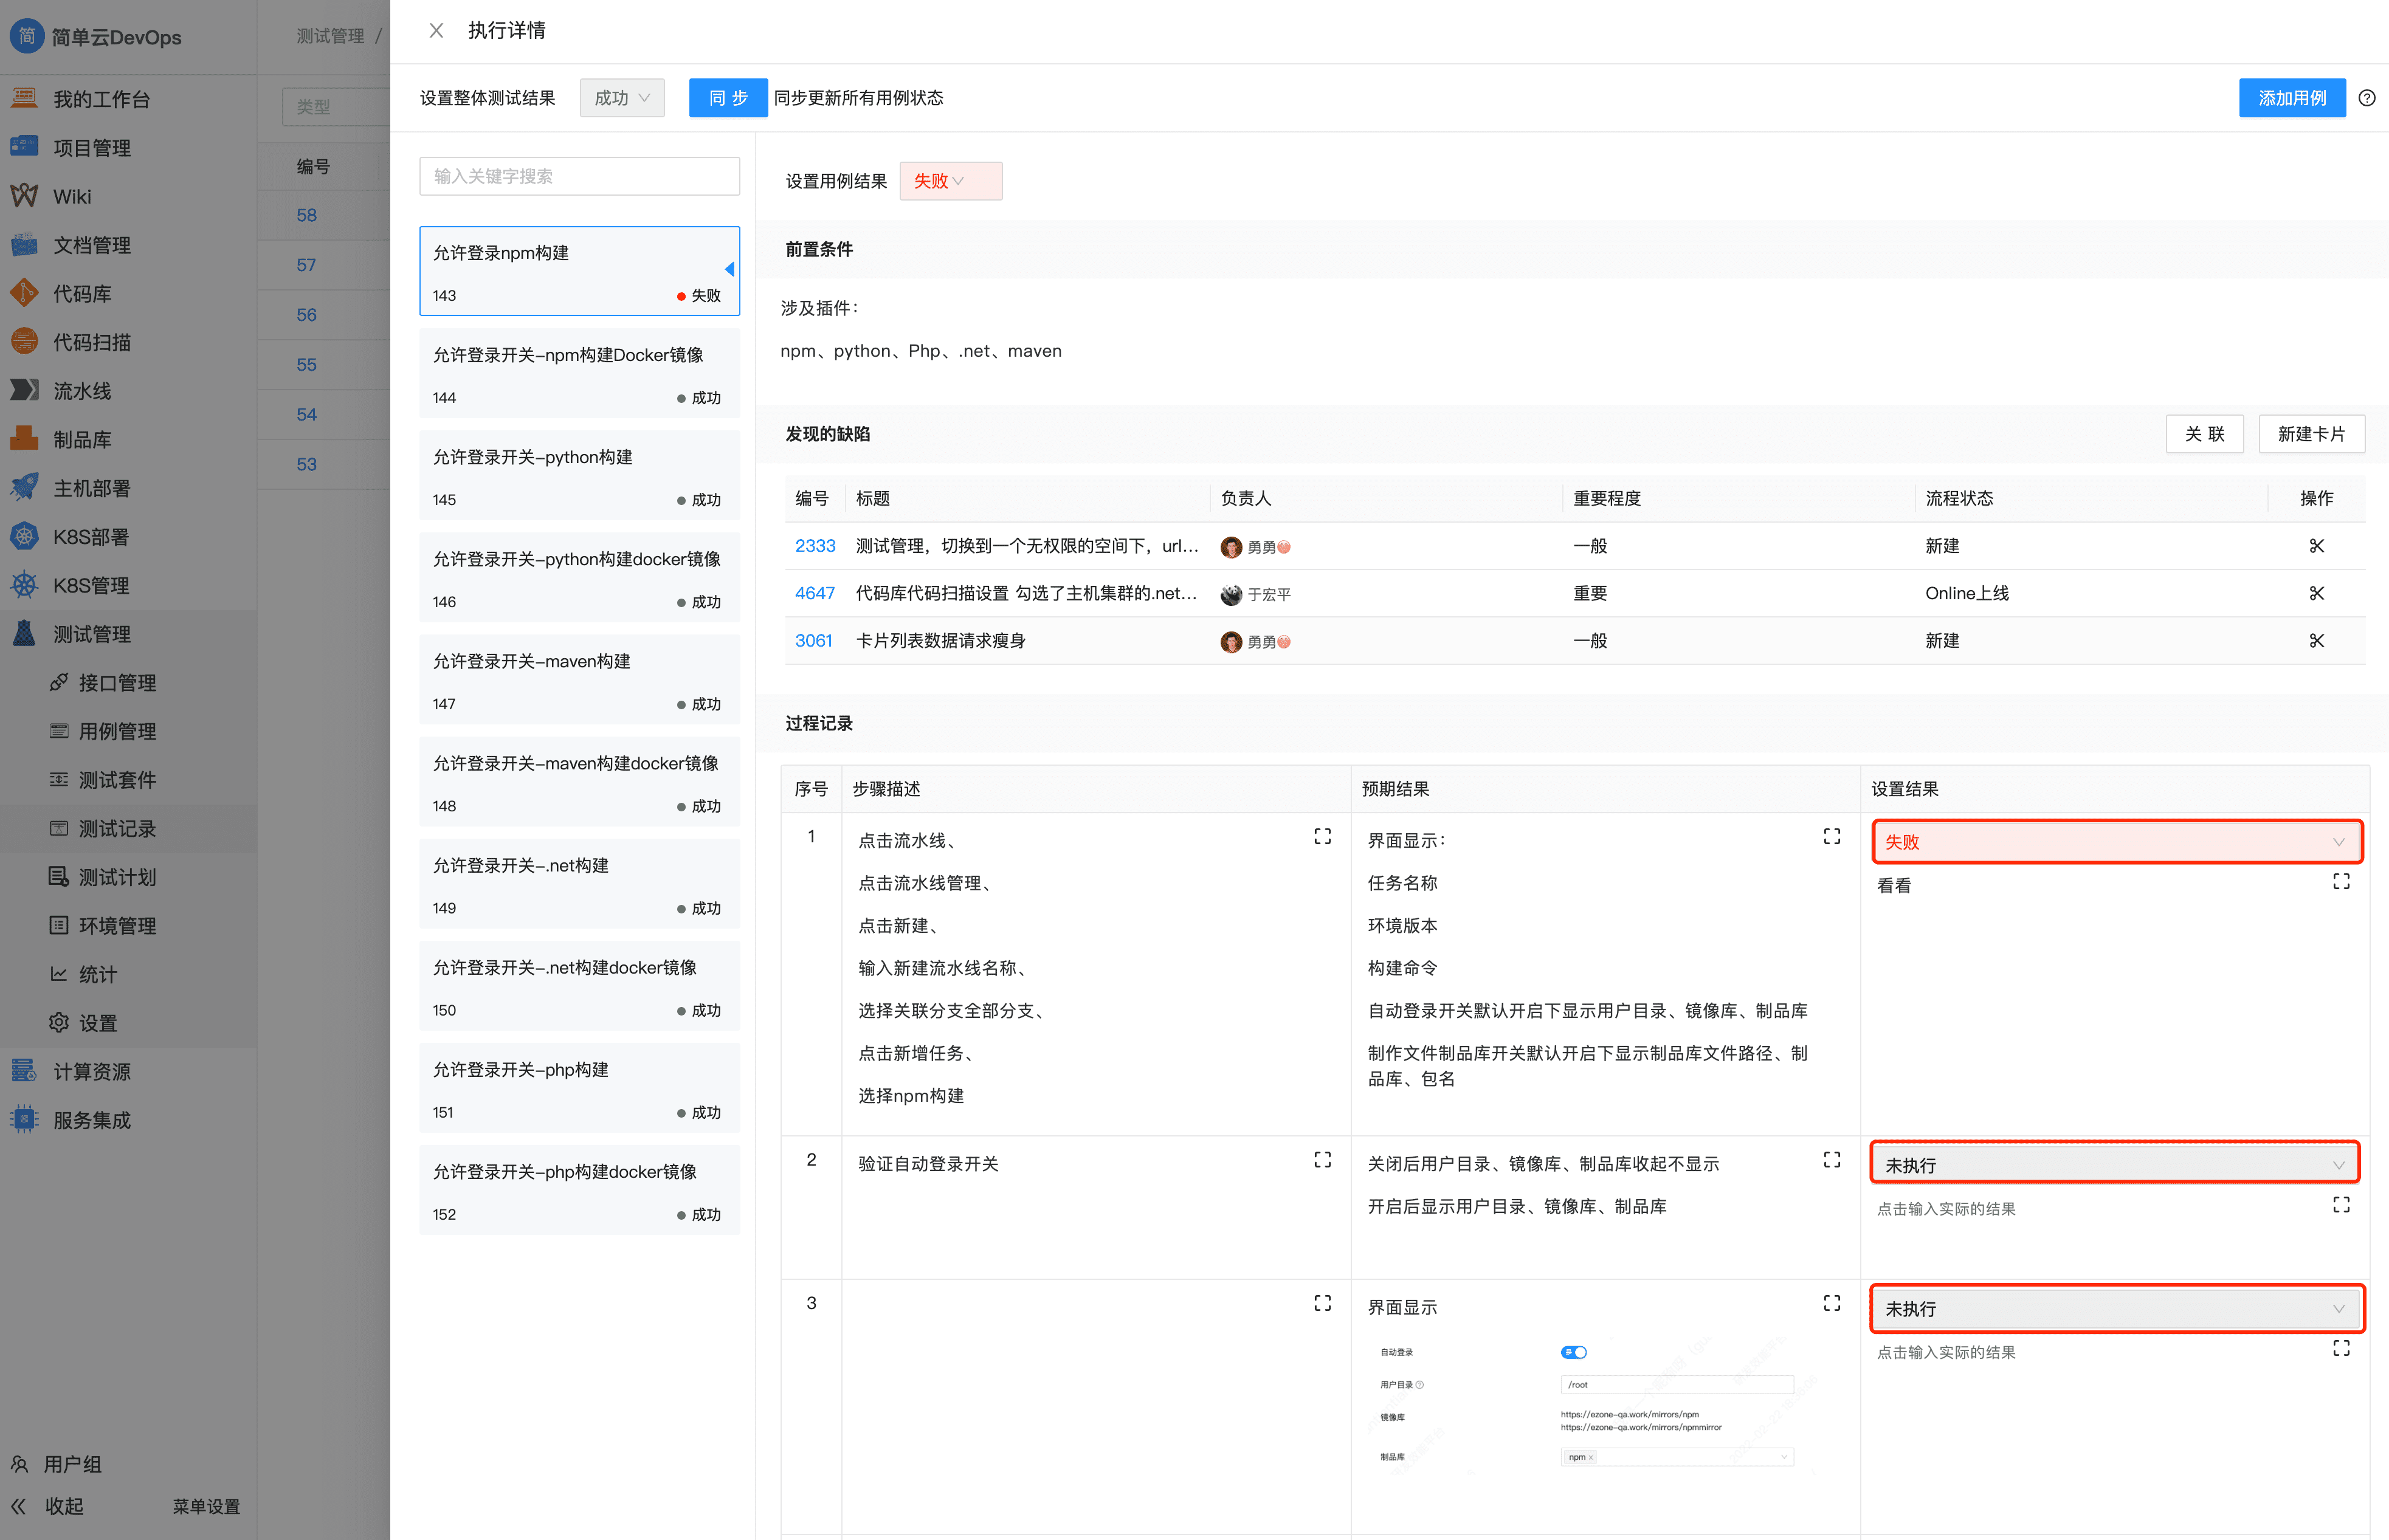This screenshot has height=1540, width=2389.
Task: Toggle the 自动登录 switch in screenshot
Action: 1573,1352
